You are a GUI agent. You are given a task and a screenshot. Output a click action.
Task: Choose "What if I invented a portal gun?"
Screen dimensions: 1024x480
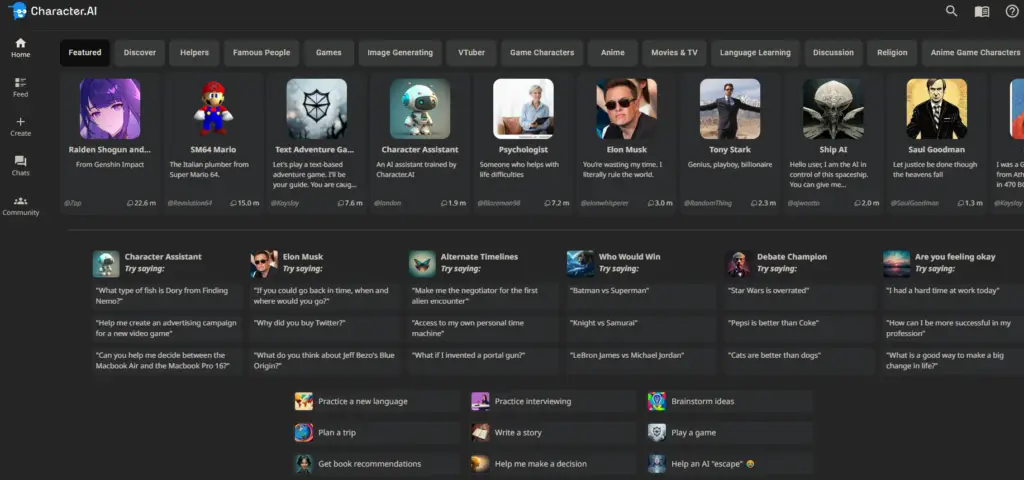[483, 360]
